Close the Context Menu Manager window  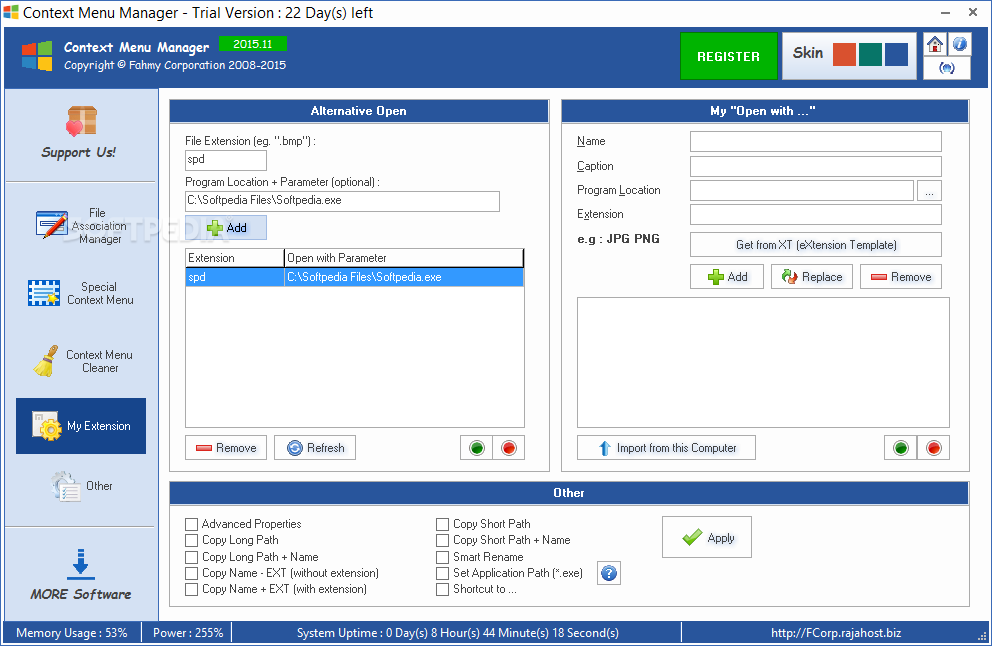click(x=973, y=13)
